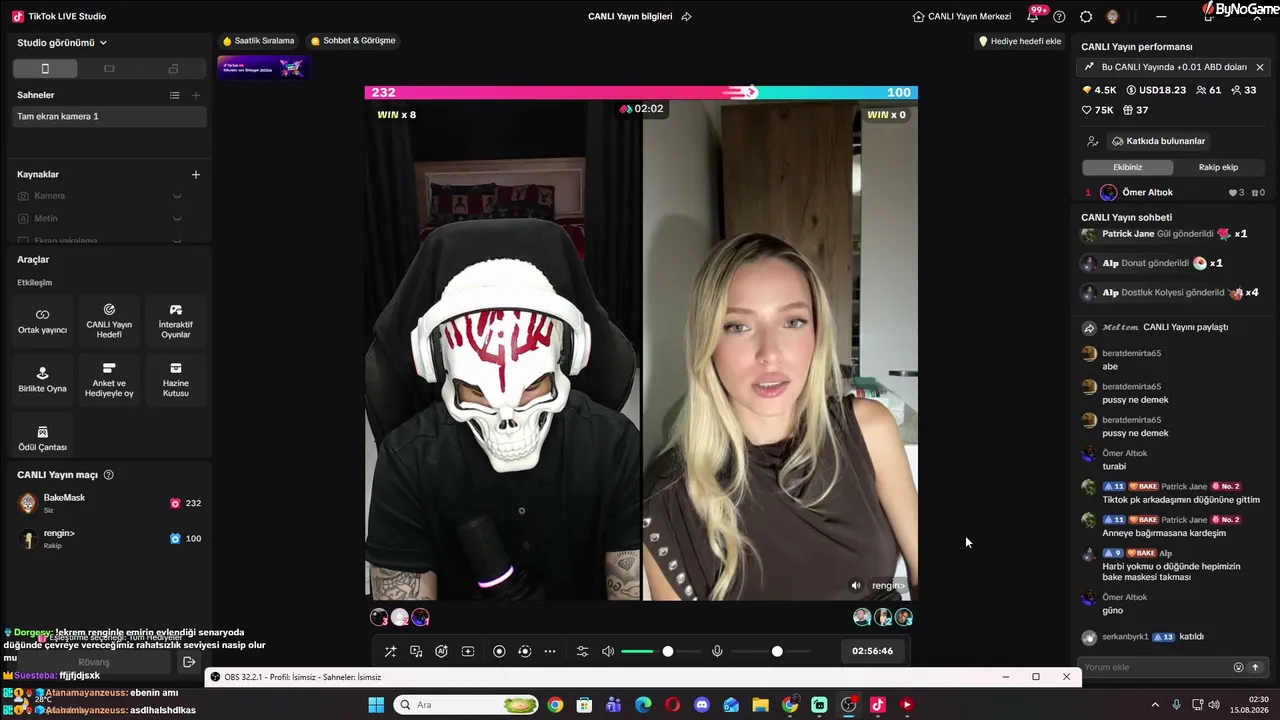
Task: Show hidden system tray icons
Action: point(1156,705)
